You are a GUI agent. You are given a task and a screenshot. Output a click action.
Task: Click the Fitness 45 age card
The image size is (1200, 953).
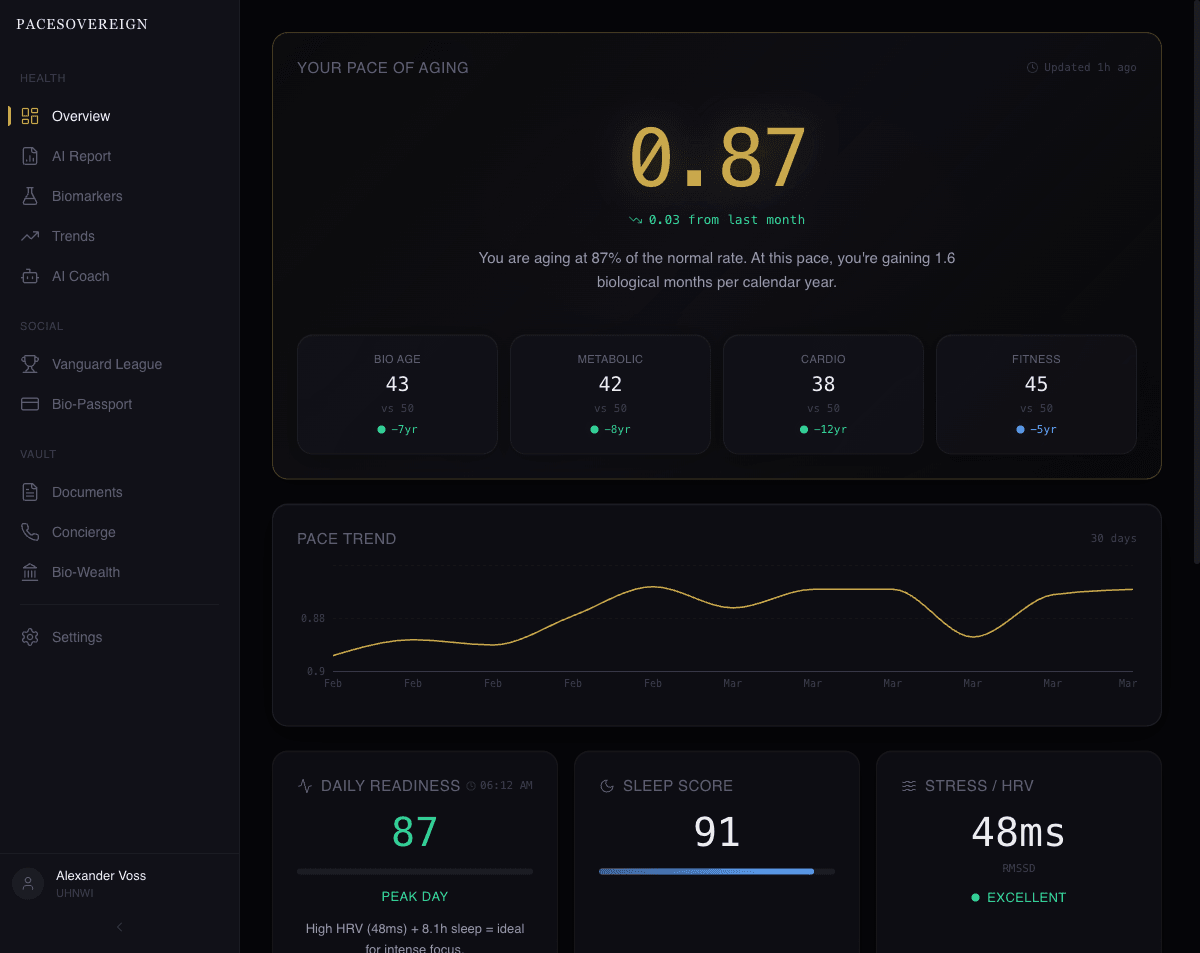click(x=1036, y=394)
